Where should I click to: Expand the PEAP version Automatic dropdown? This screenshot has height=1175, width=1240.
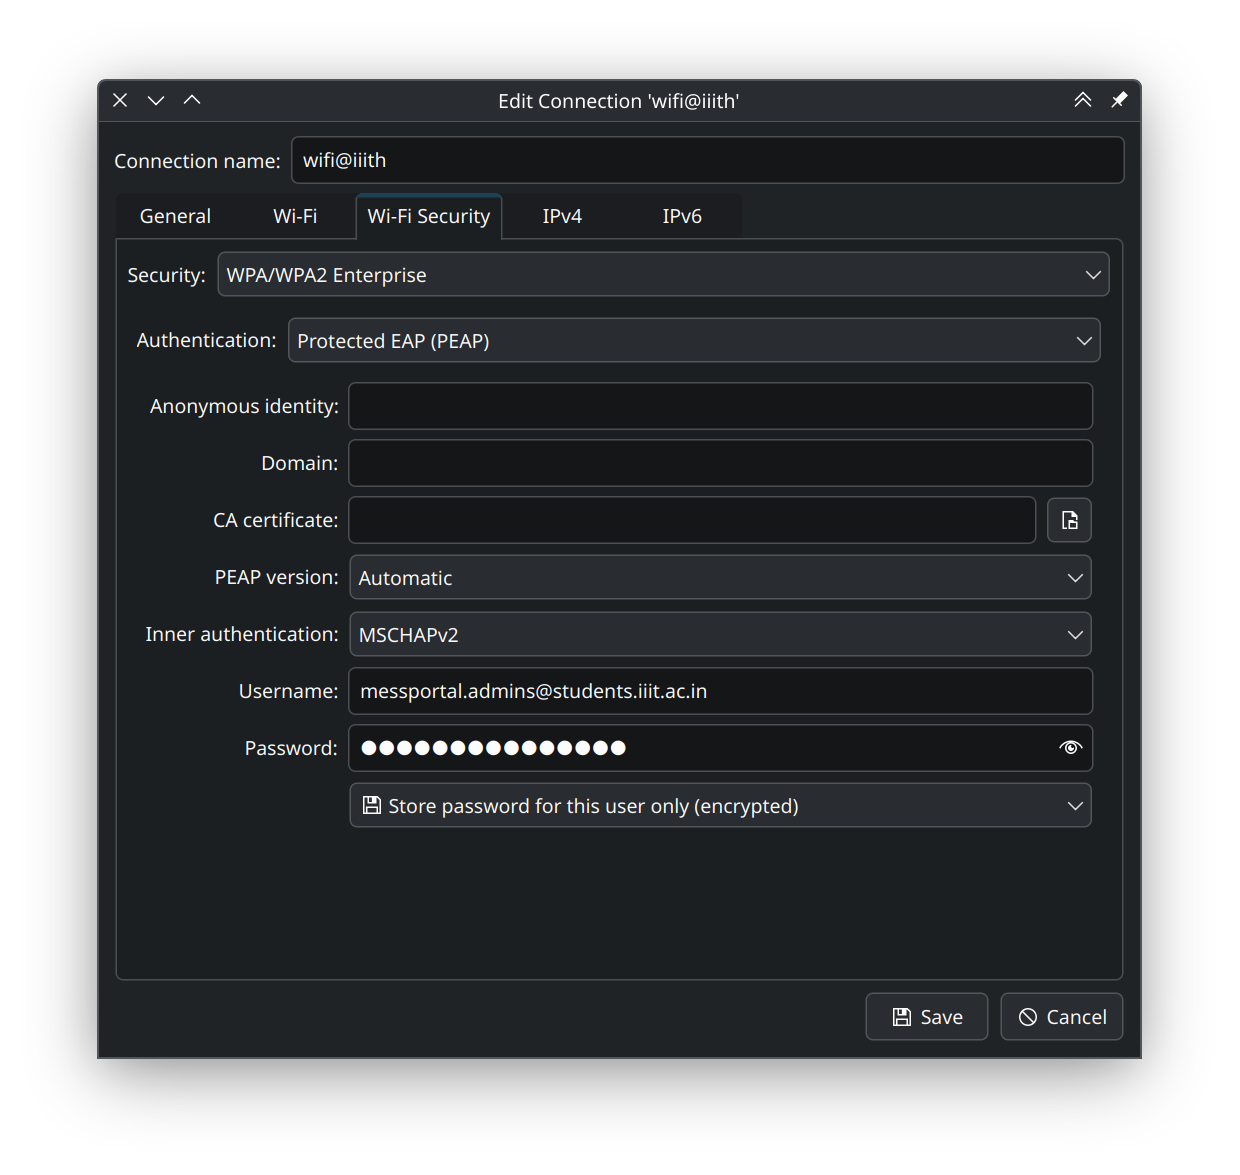click(x=720, y=578)
